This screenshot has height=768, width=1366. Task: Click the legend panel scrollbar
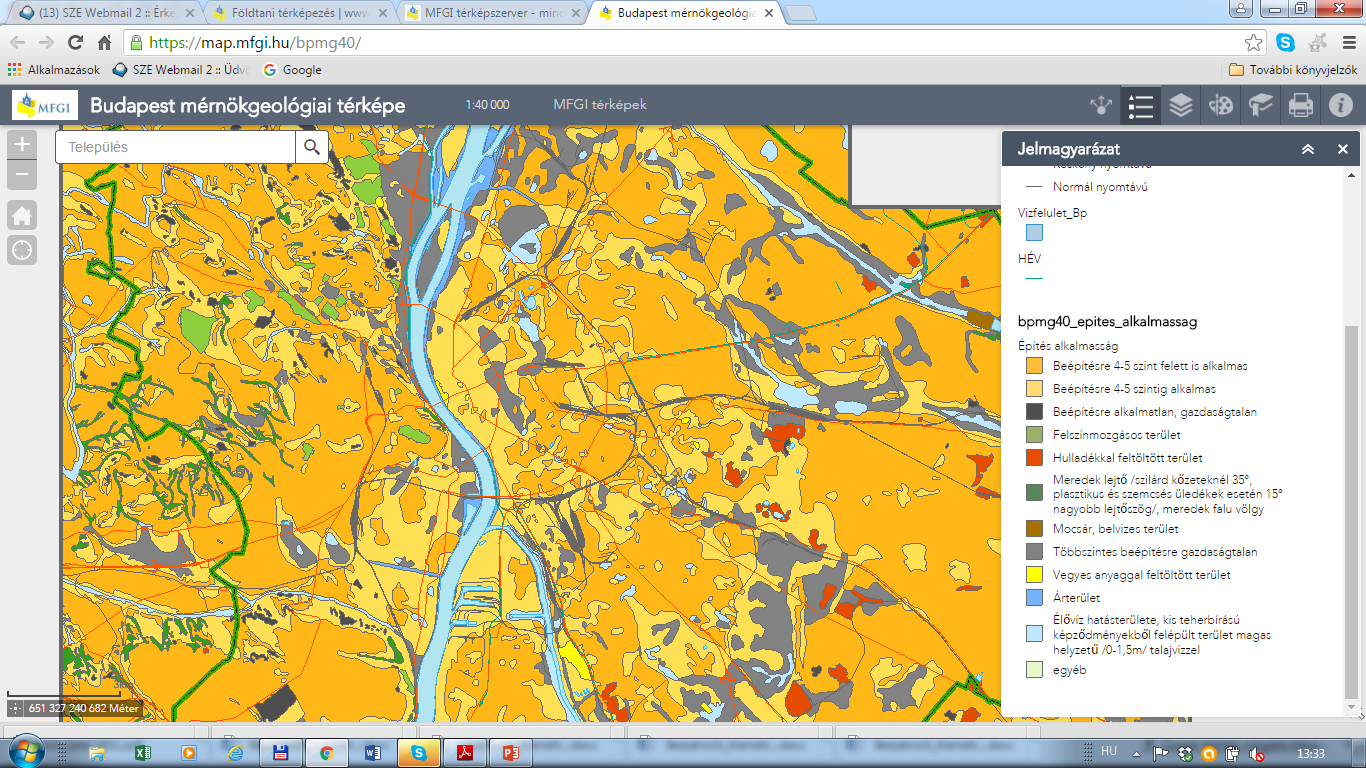pos(1351,512)
